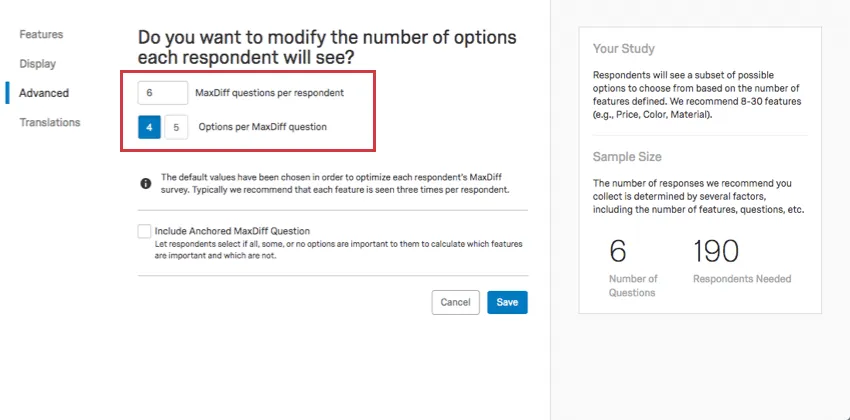Switch to the Display tab
This screenshot has height=420, width=850.
point(38,63)
